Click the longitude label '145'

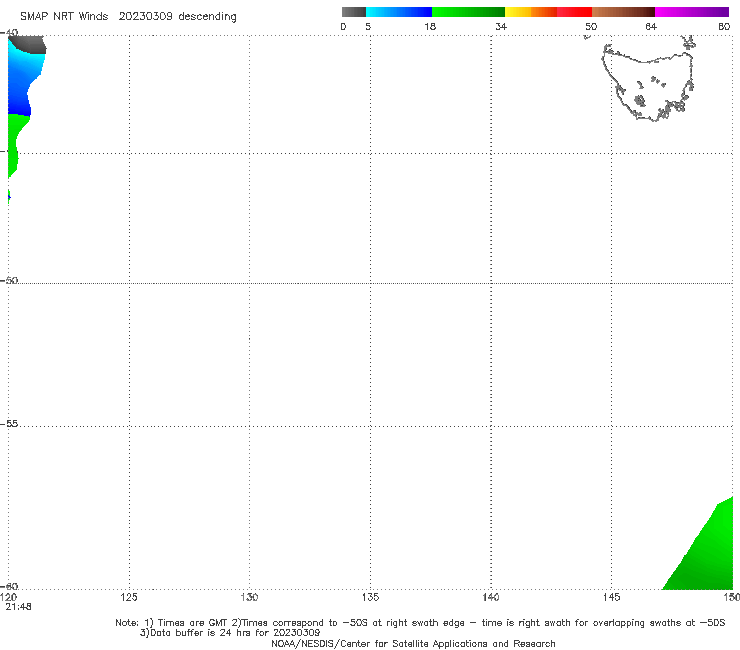coord(611,597)
